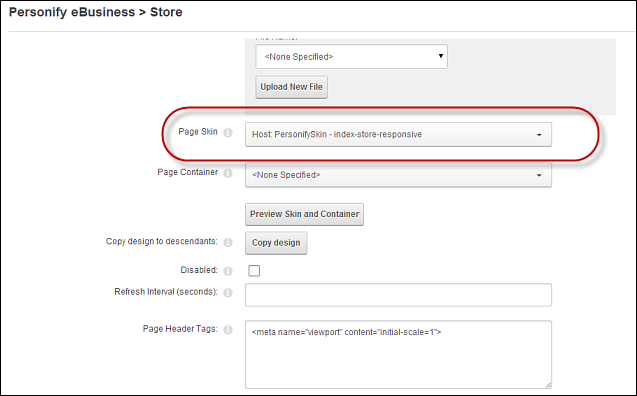Click Preview Skin and Container
The width and height of the screenshot is (637, 396).
tap(304, 214)
